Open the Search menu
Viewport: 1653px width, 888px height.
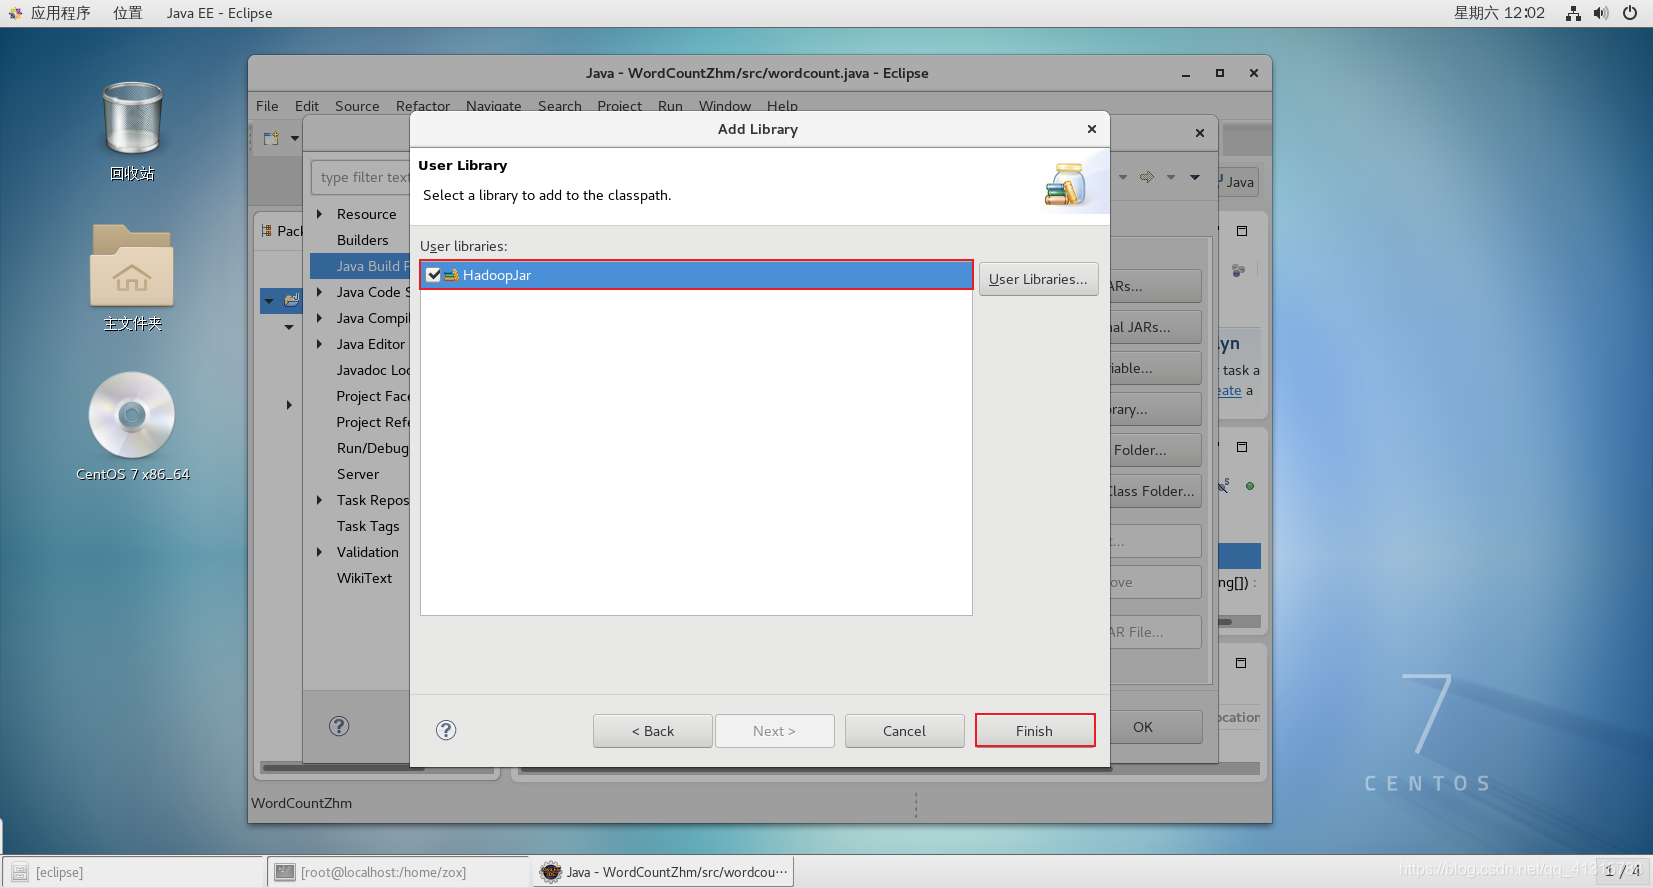click(559, 106)
